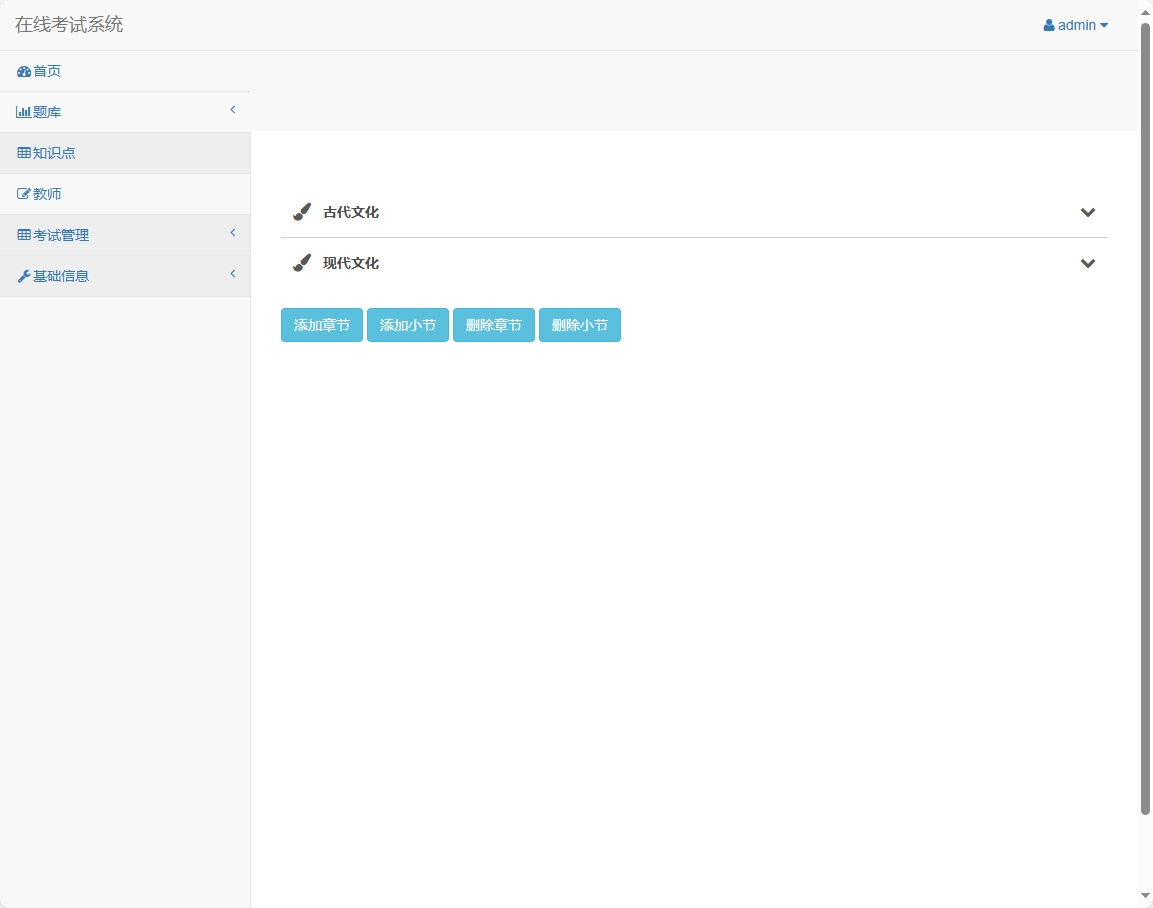Viewport: 1153px width, 908px height.
Task: Expand the 考试管理 submenu arrow
Action: pos(233,232)
